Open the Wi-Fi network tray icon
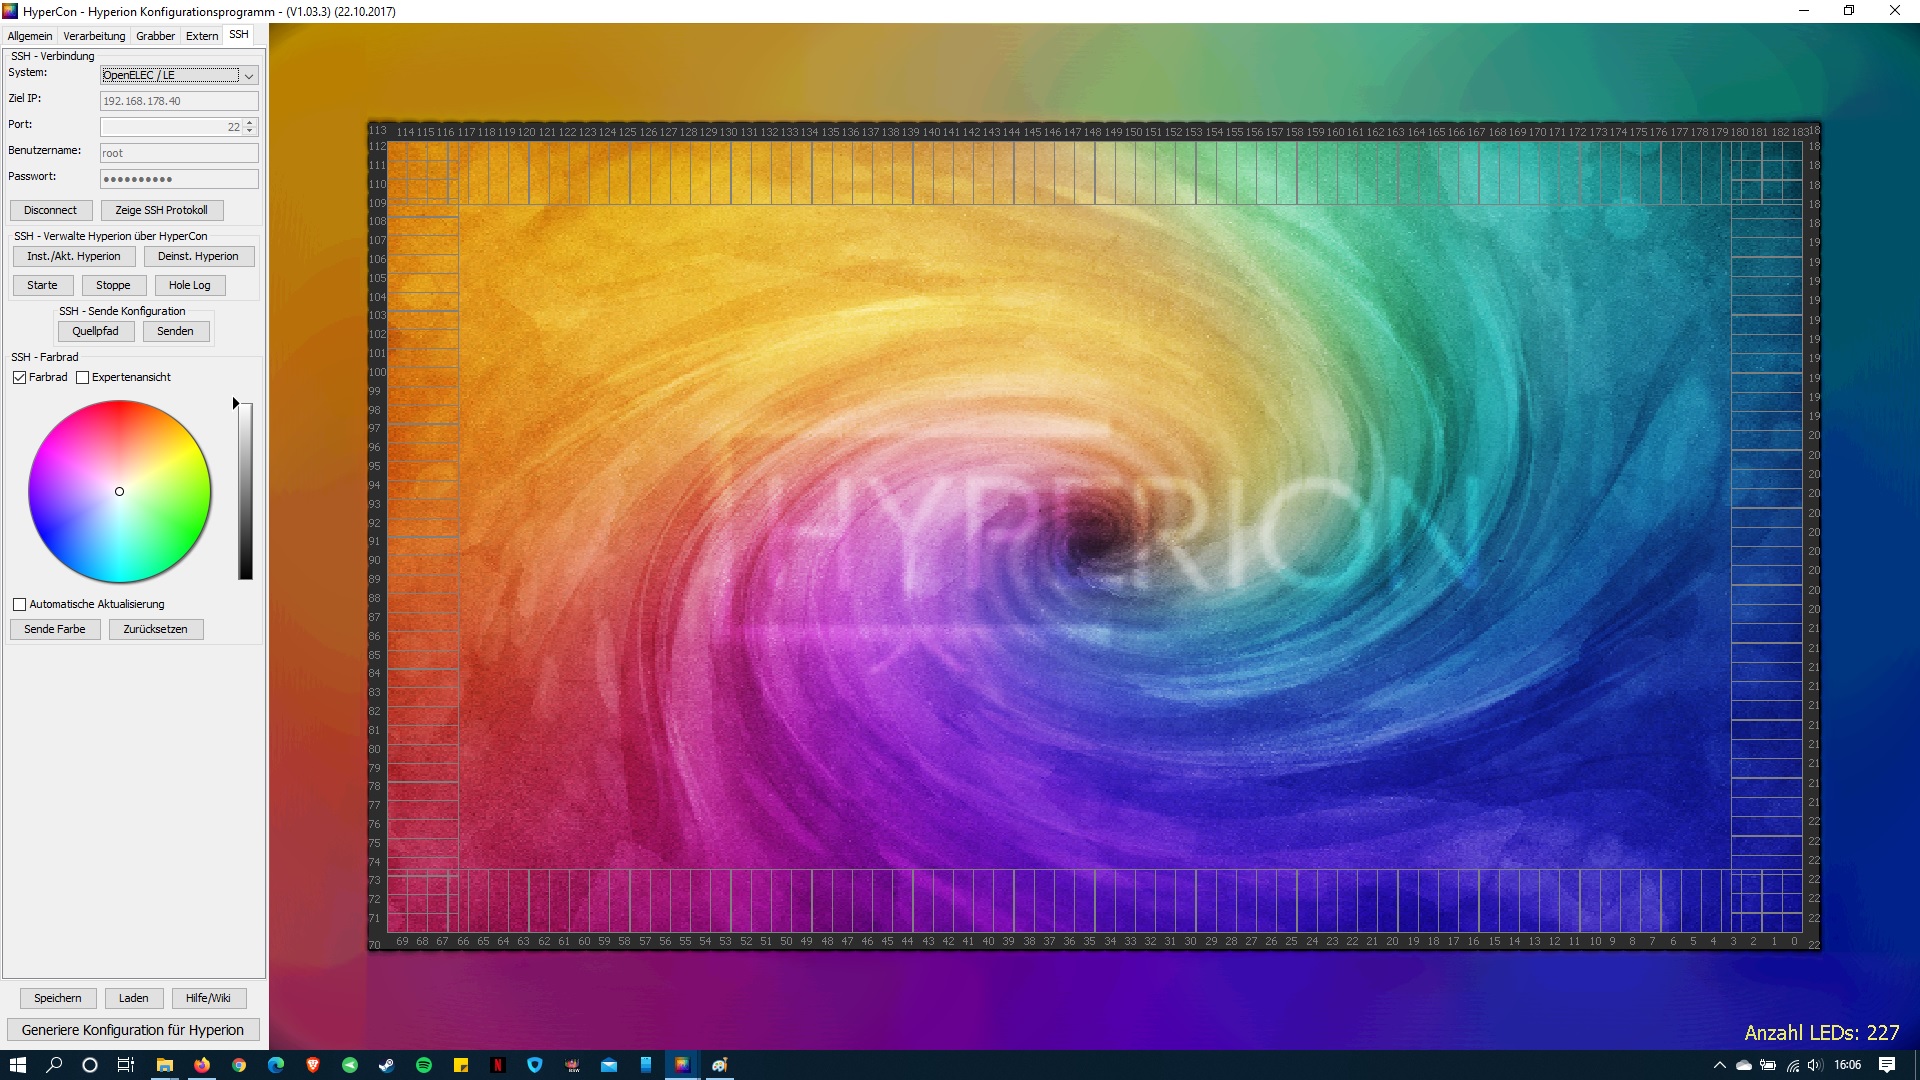This screenshot has width=1920, height=1080. (x=1792, y=1065)
